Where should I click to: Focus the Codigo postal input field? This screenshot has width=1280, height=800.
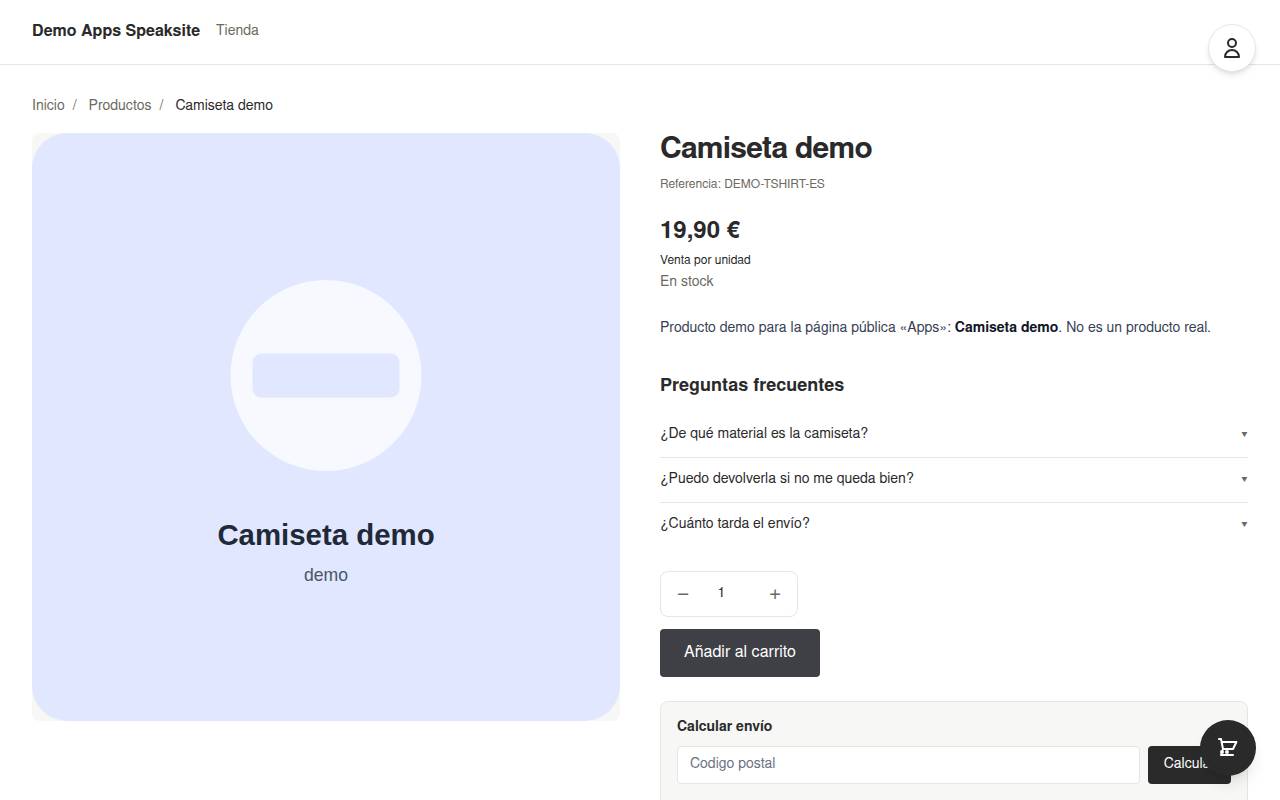click(908, 764)
